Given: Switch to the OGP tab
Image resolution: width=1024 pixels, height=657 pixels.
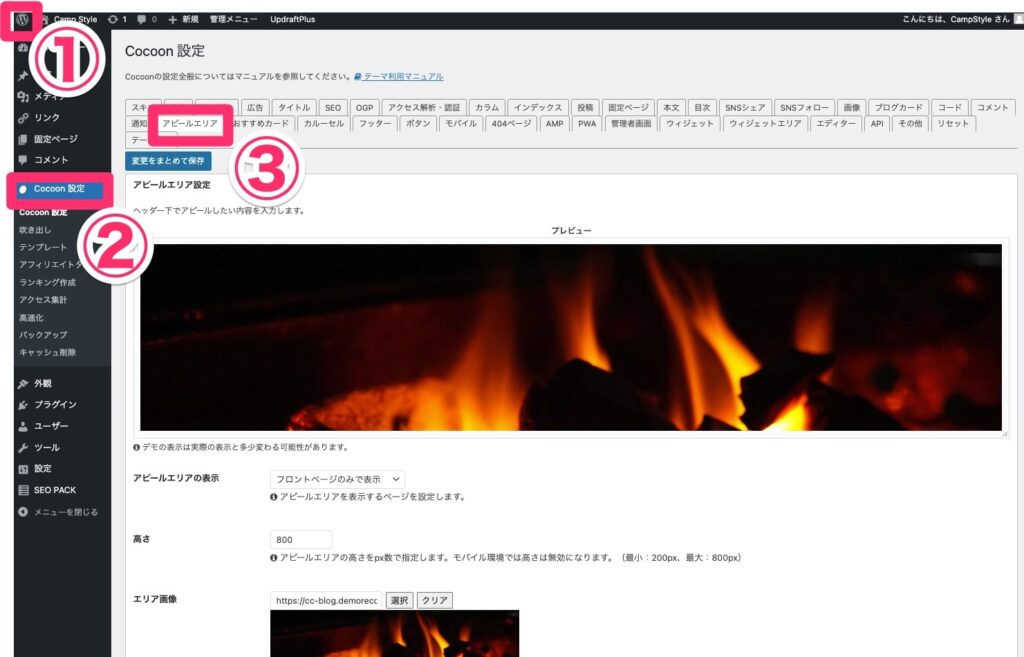Looking at the screenshot, I should click(364, 108).
